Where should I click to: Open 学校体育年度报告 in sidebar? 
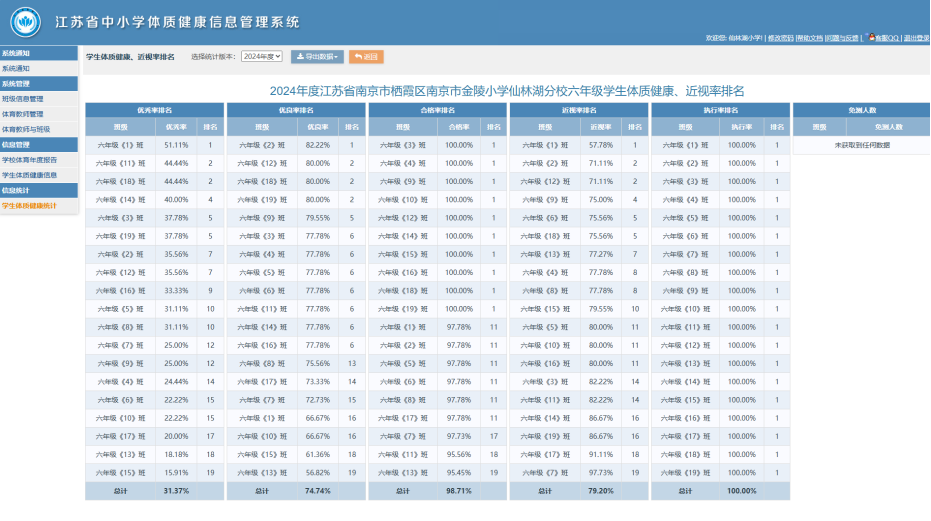39,160
